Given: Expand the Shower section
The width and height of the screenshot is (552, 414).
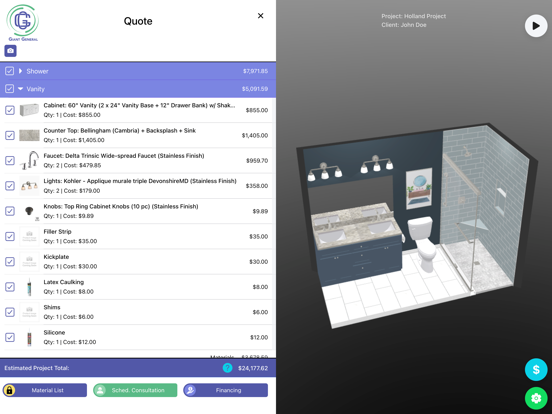Looking at the screenshot, I should 20,71.
